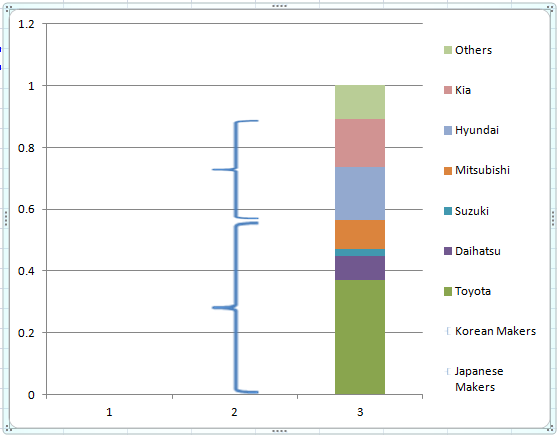Click the Japanese Makers brace legend icon
557x435 pixels.
(x=448, y=372)
